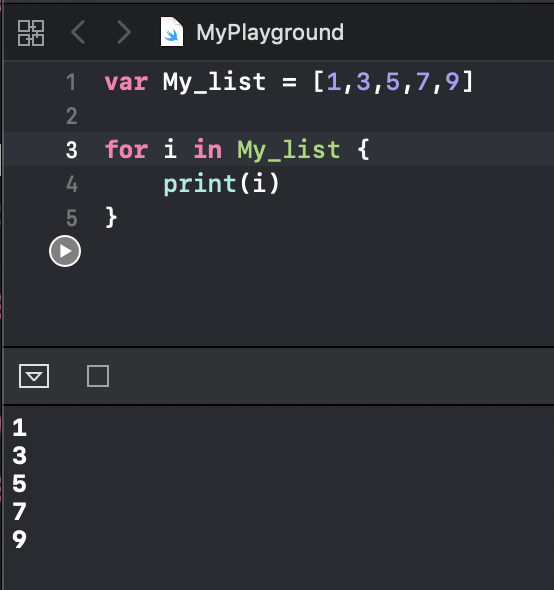The width and height of the screenshot is (554, 590).
Task: Click the 'for' keyword on line 3
Action: (126, 149)
